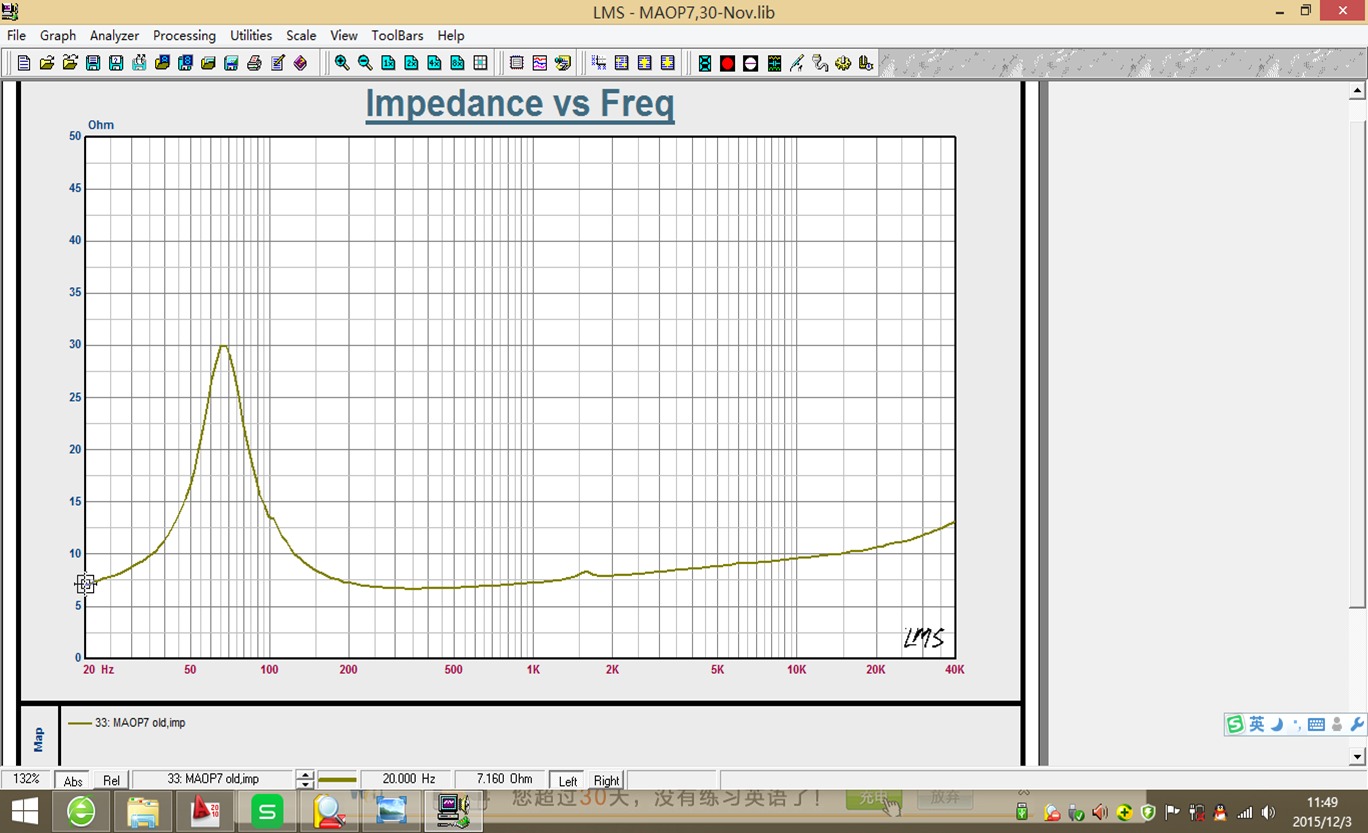1368x833 pixels.
Task: Click the white circle icon with line
Action: tap(751, 63)
